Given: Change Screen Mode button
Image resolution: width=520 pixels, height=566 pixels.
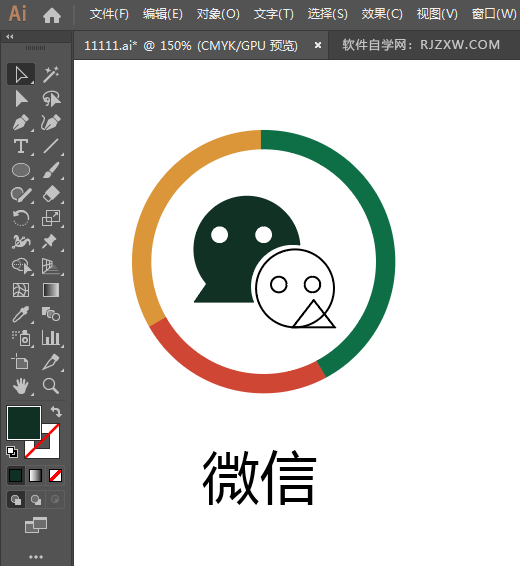Looking at the screenshot, I should pos(36,525).
